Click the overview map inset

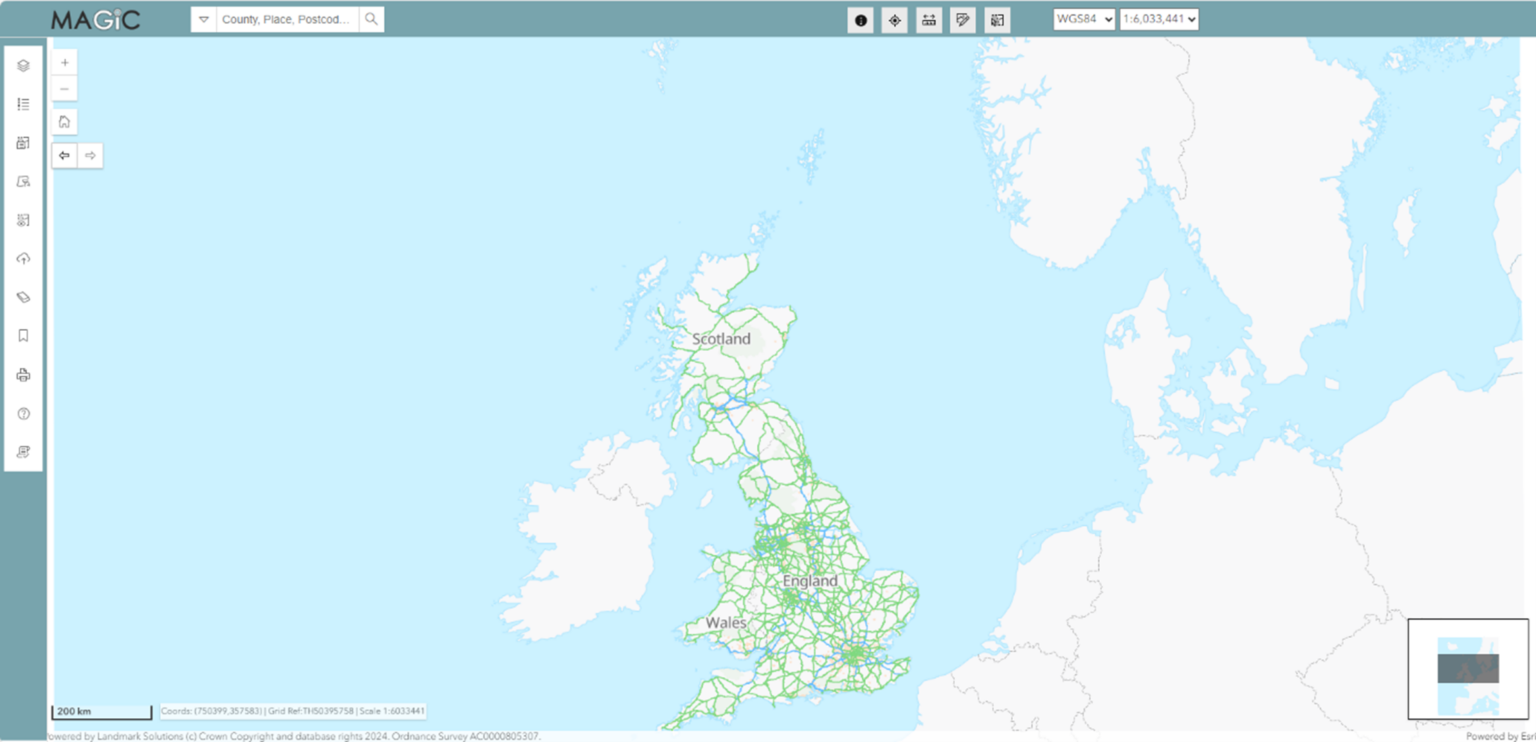[1467, 668]
